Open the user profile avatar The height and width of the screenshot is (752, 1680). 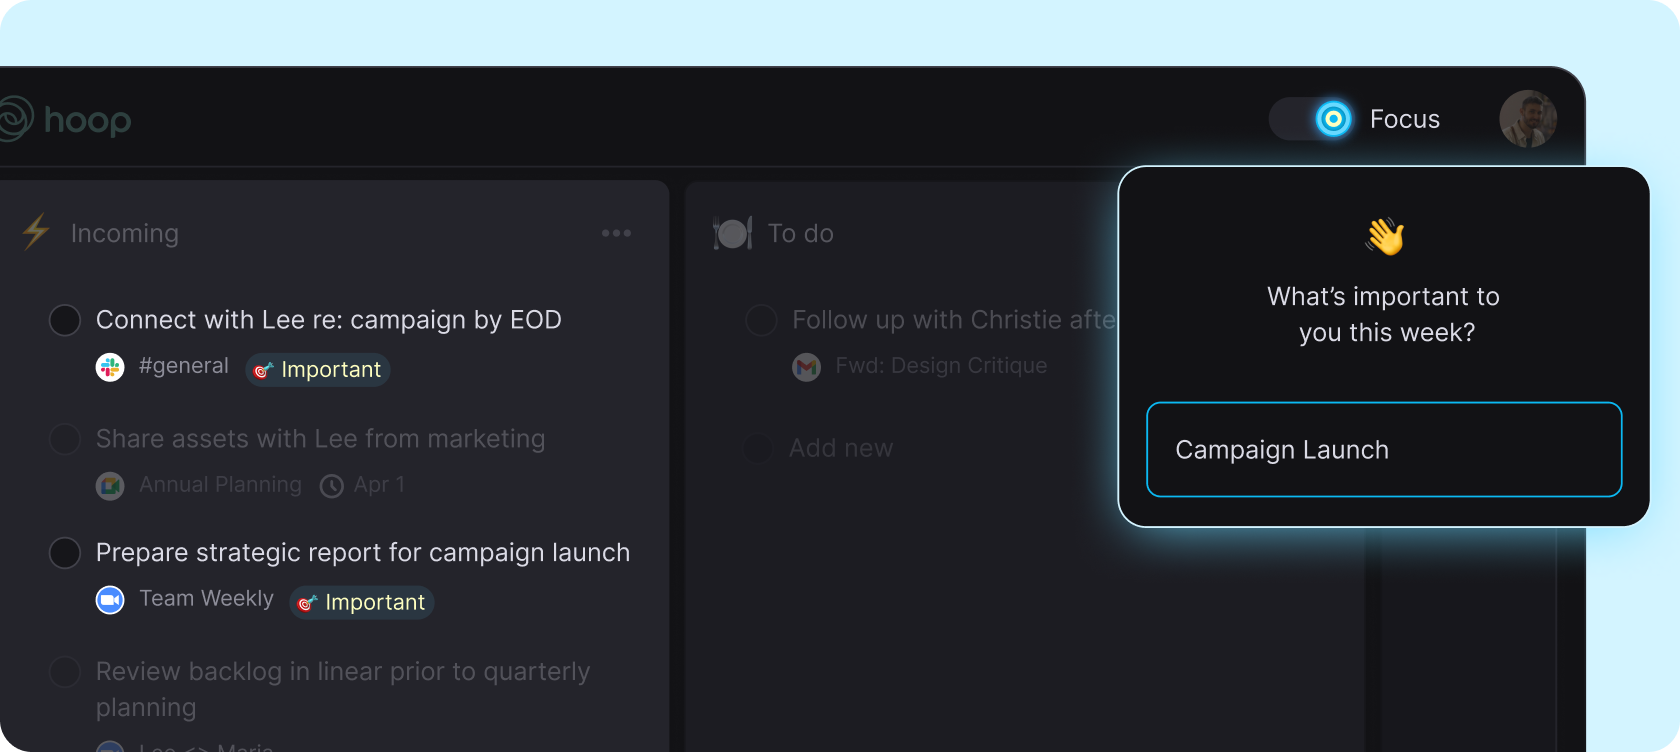(x=1527, y=119)
